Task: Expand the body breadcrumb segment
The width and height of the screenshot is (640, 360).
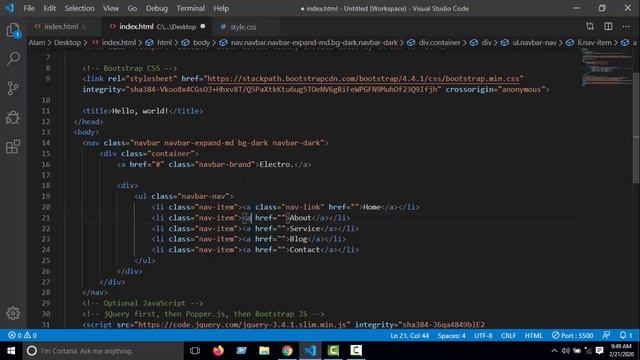Action: 201,42
